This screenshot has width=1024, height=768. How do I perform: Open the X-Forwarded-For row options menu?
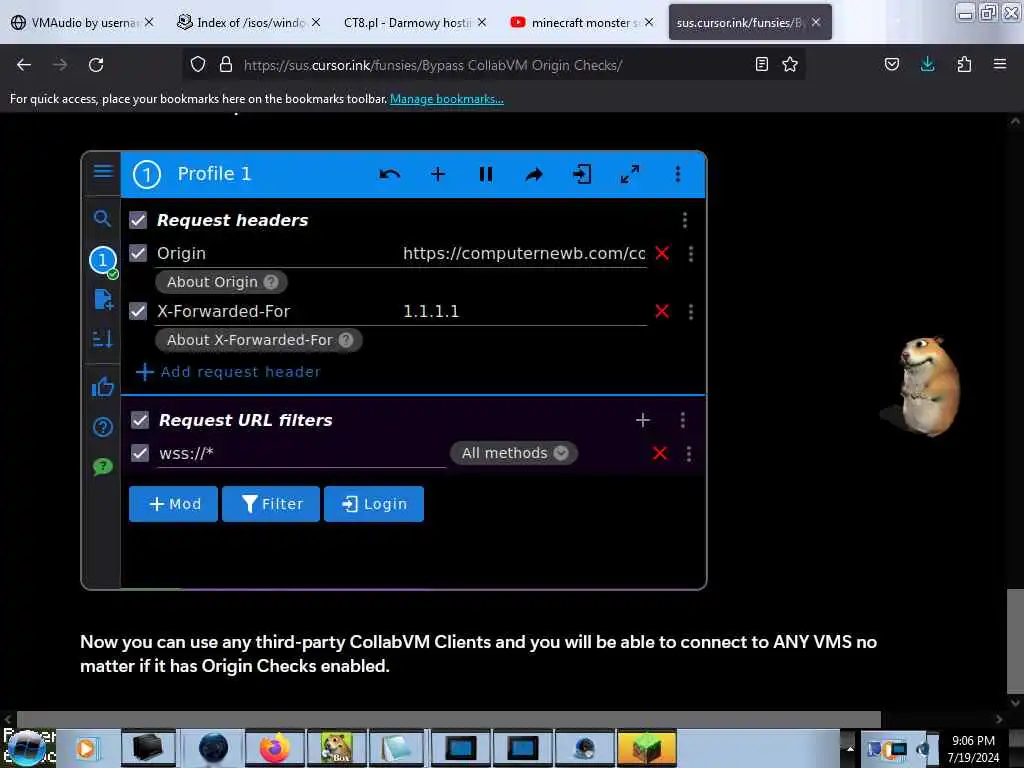(690, 312)
